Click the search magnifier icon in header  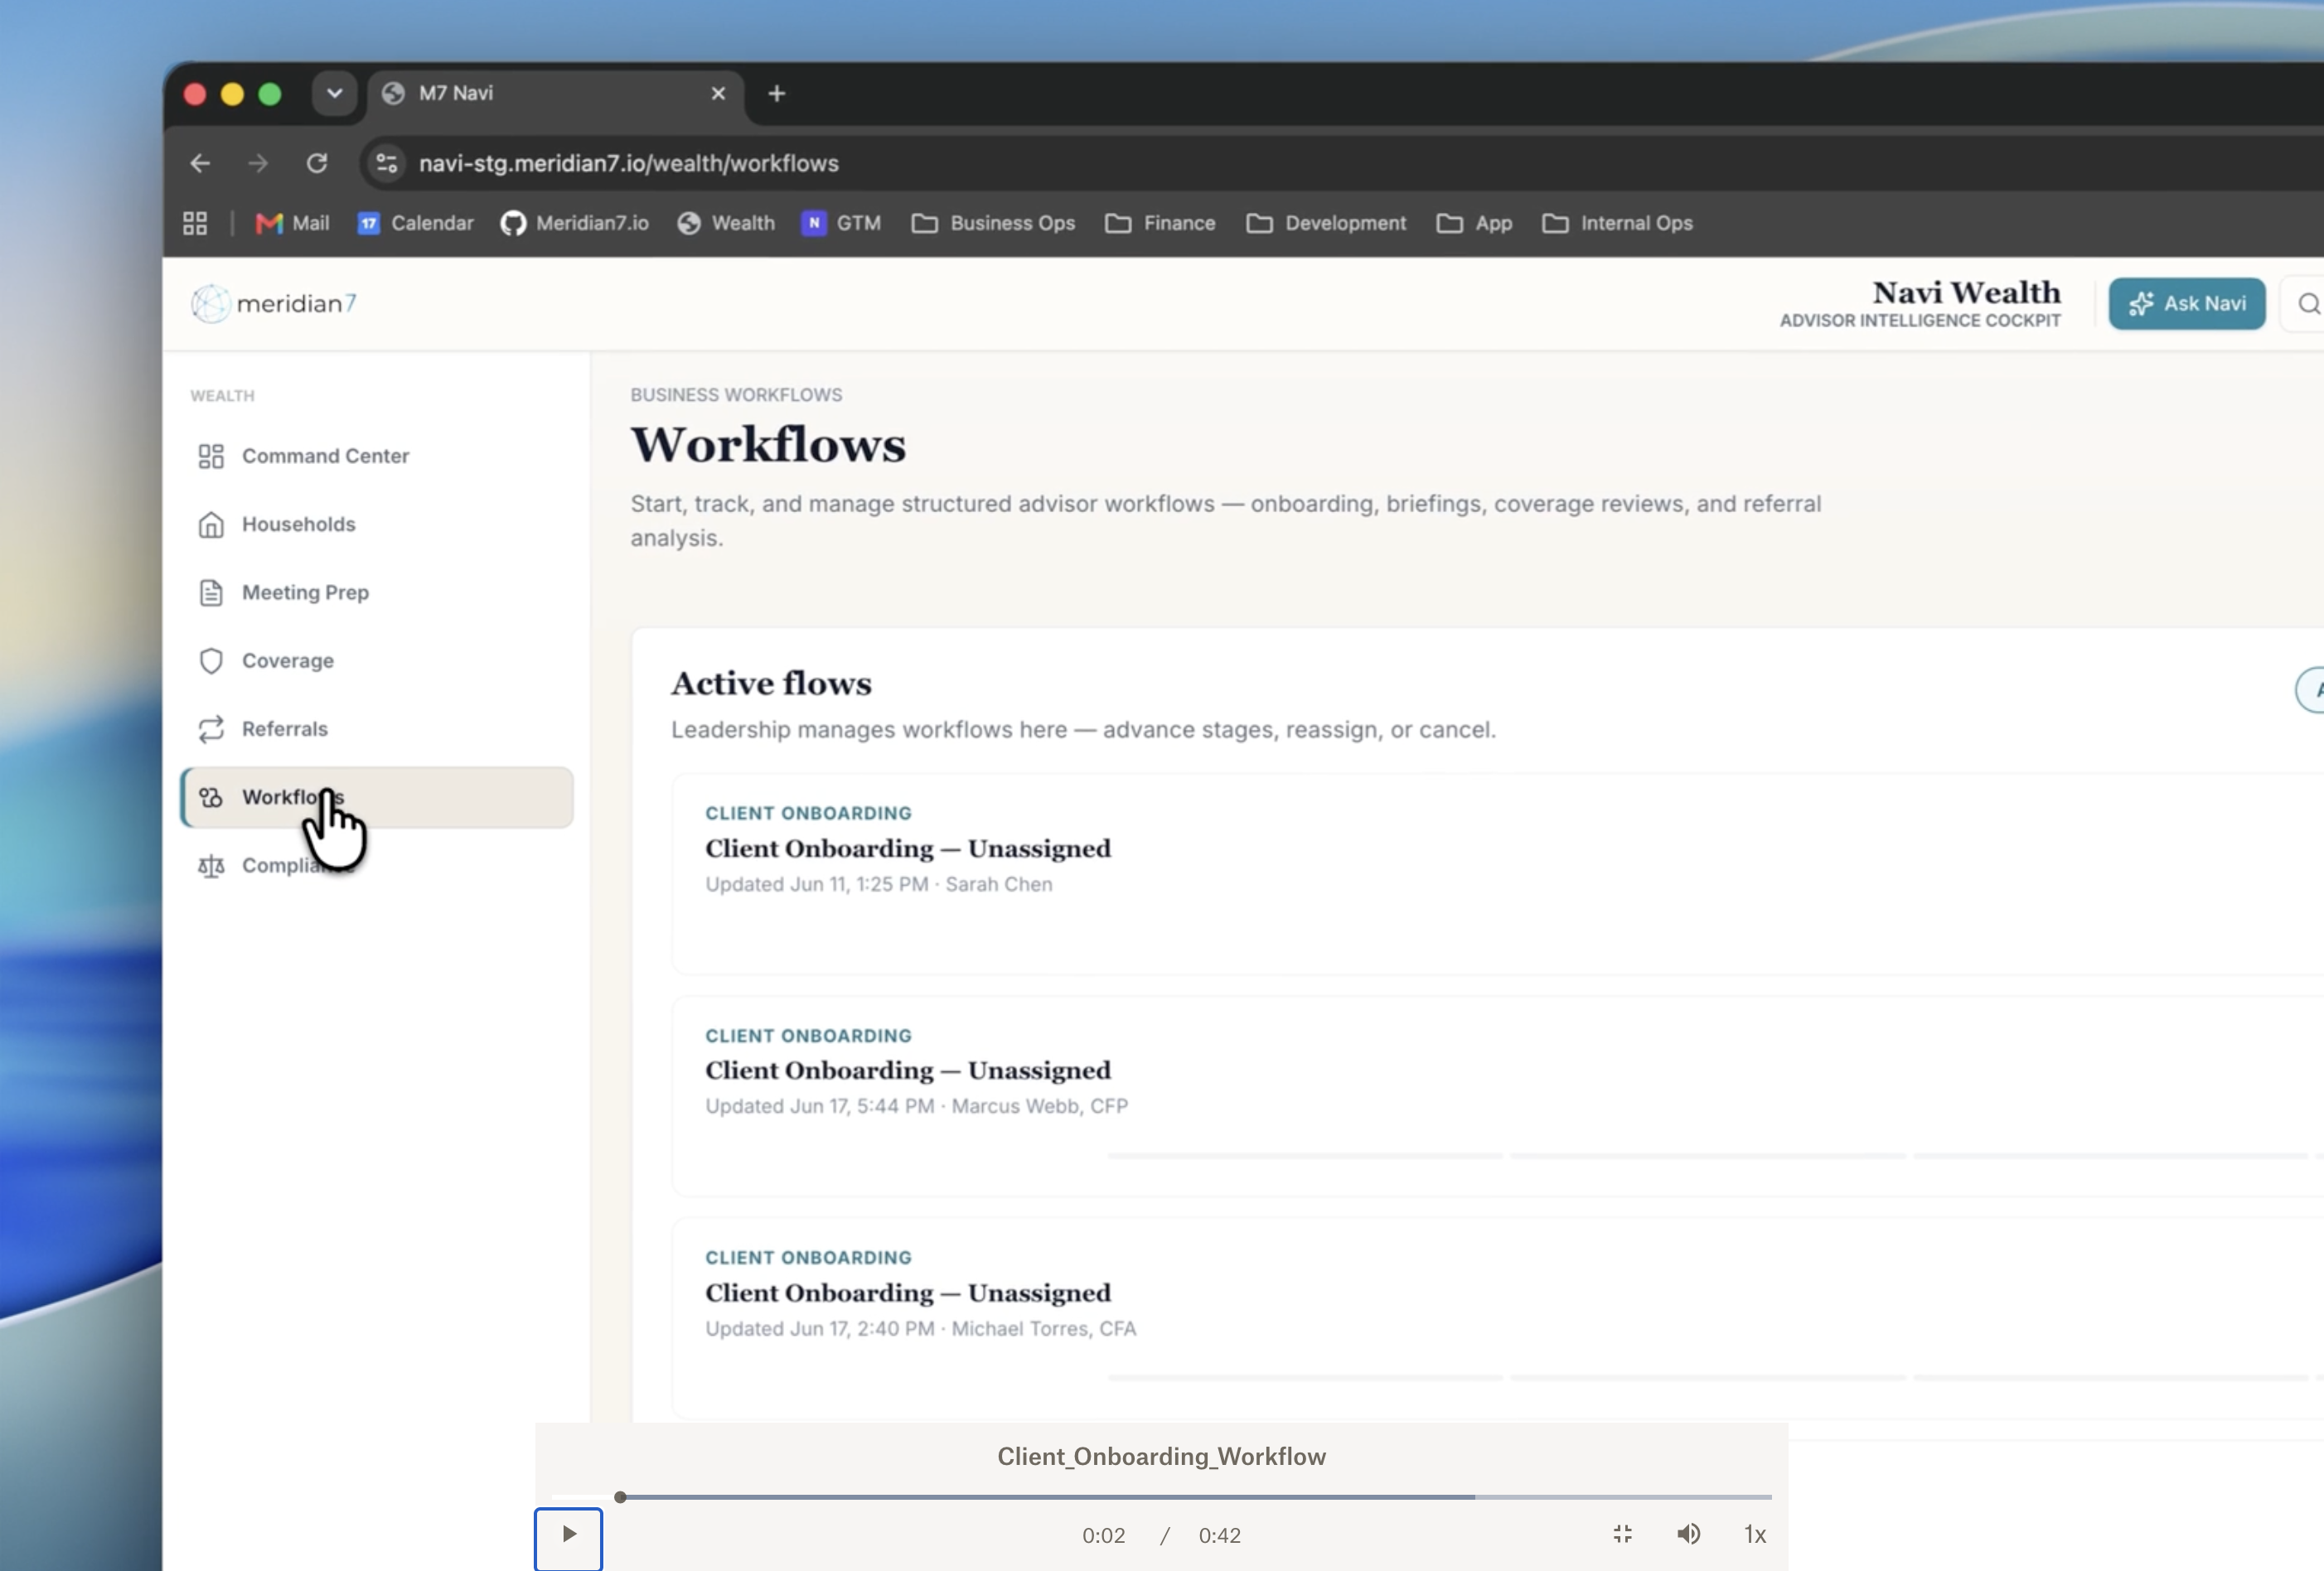[2308, 304]
